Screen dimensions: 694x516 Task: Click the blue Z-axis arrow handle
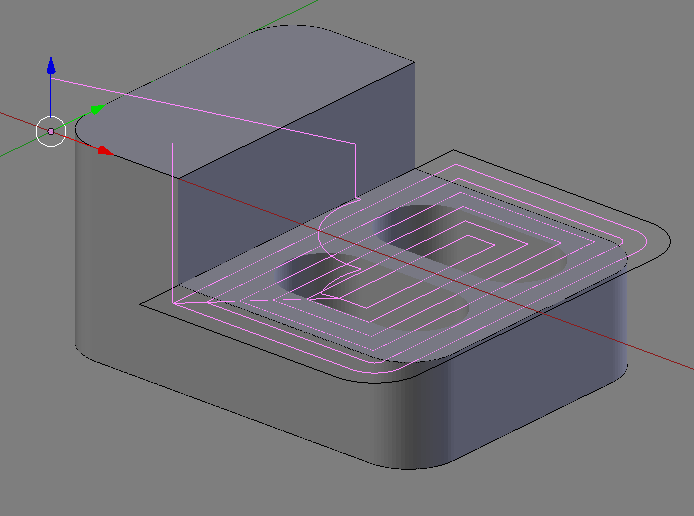51,66
